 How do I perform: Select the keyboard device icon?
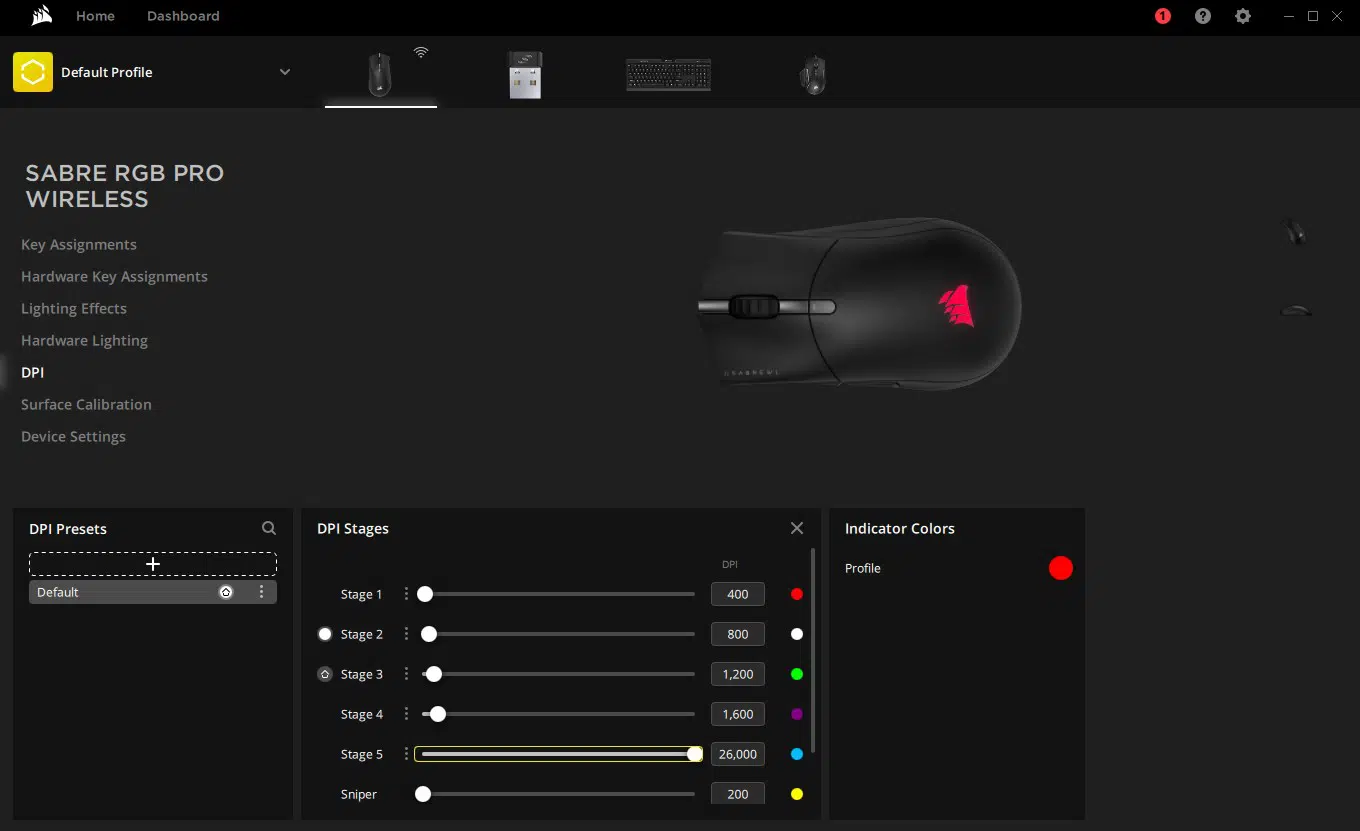[x=668, y=75]
